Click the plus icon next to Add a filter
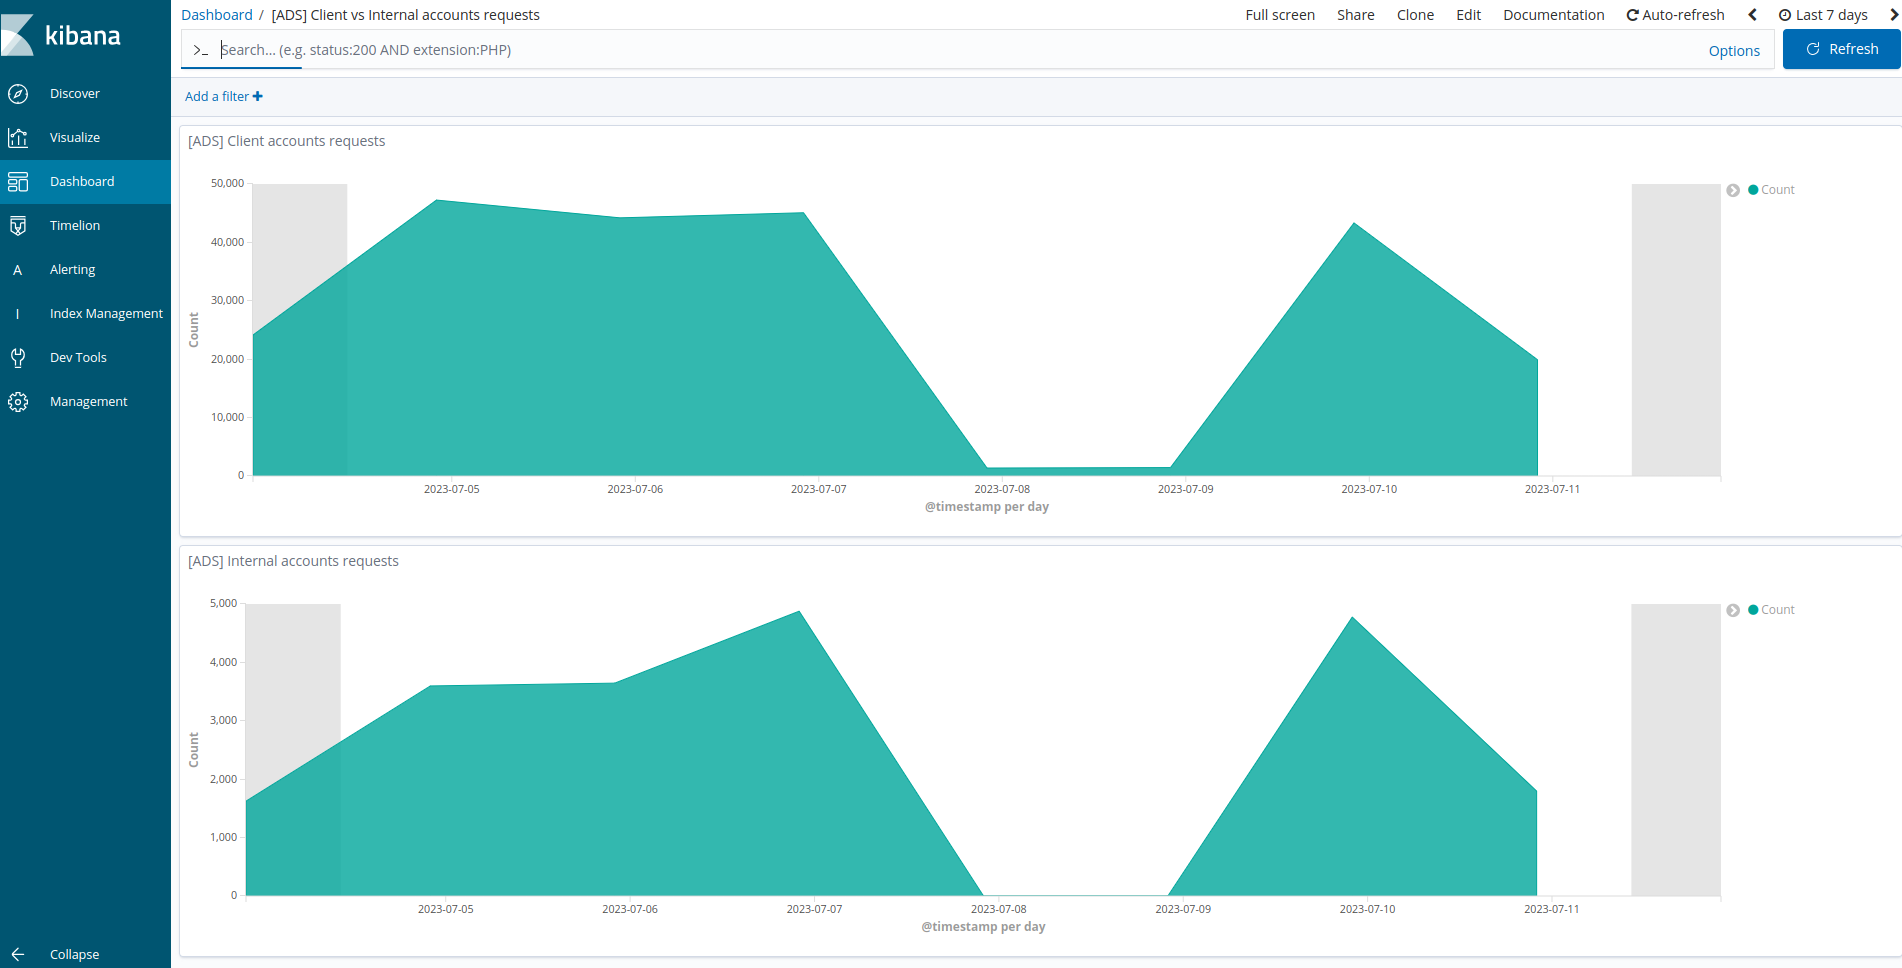Image resolution: width=1902 pixels, height=968 pixels. [258, 97]
